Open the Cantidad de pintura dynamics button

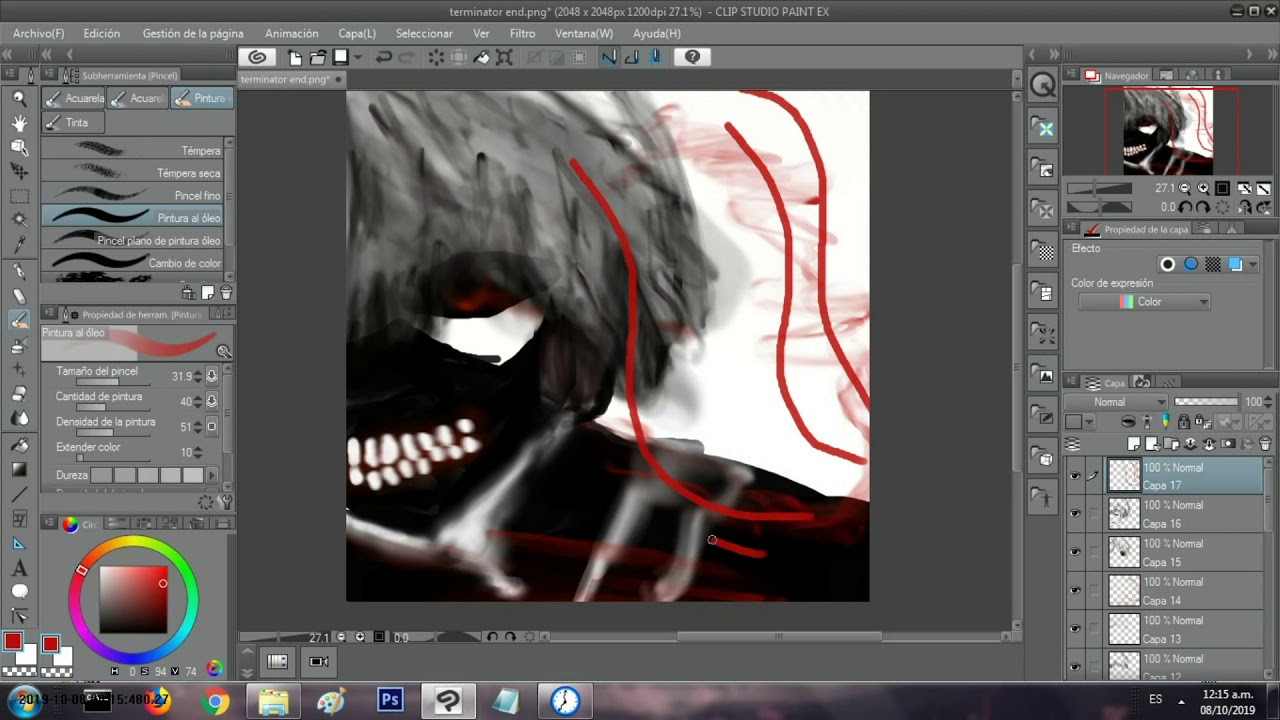tap(211, 401)
